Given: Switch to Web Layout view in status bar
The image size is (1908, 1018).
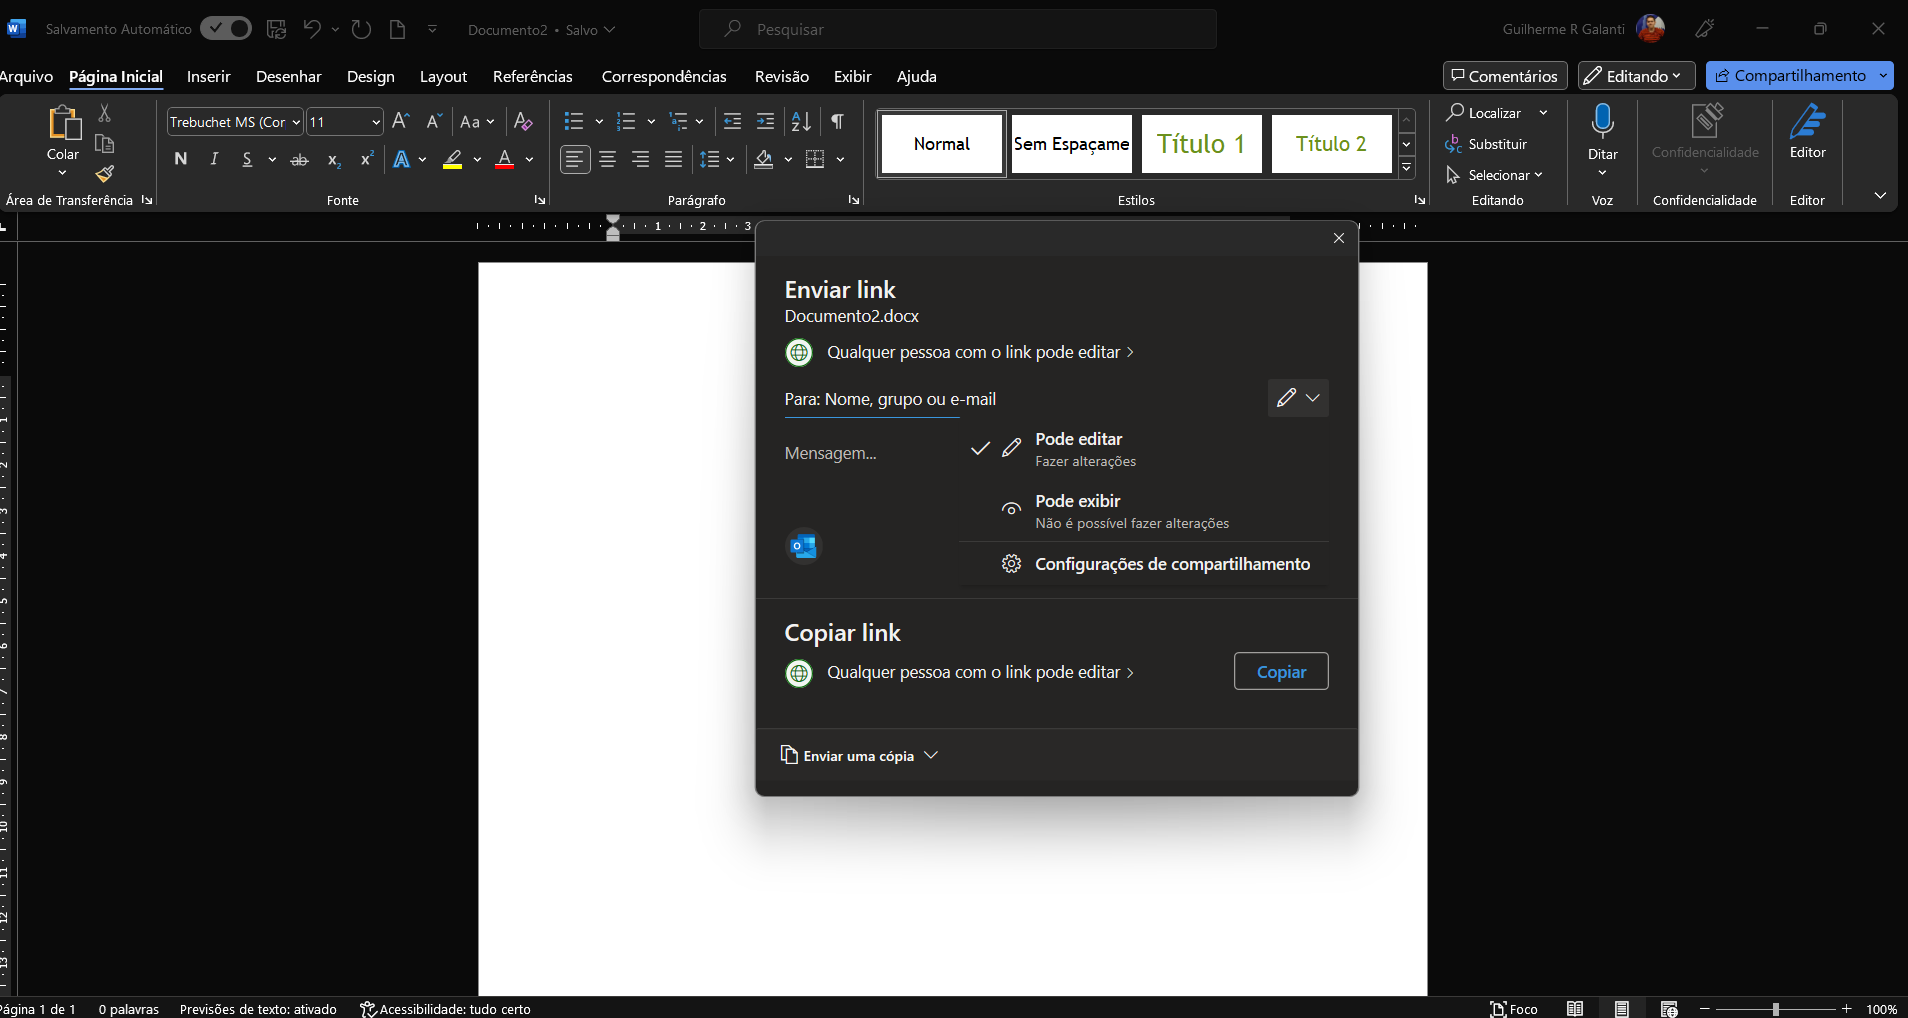Looking at the screenshot, I should 1669,1009.
